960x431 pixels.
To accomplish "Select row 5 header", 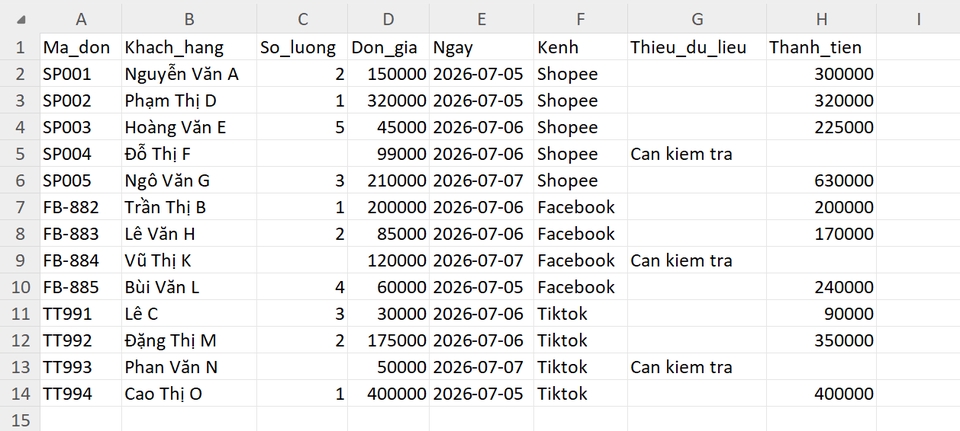I will coord(20,154).
